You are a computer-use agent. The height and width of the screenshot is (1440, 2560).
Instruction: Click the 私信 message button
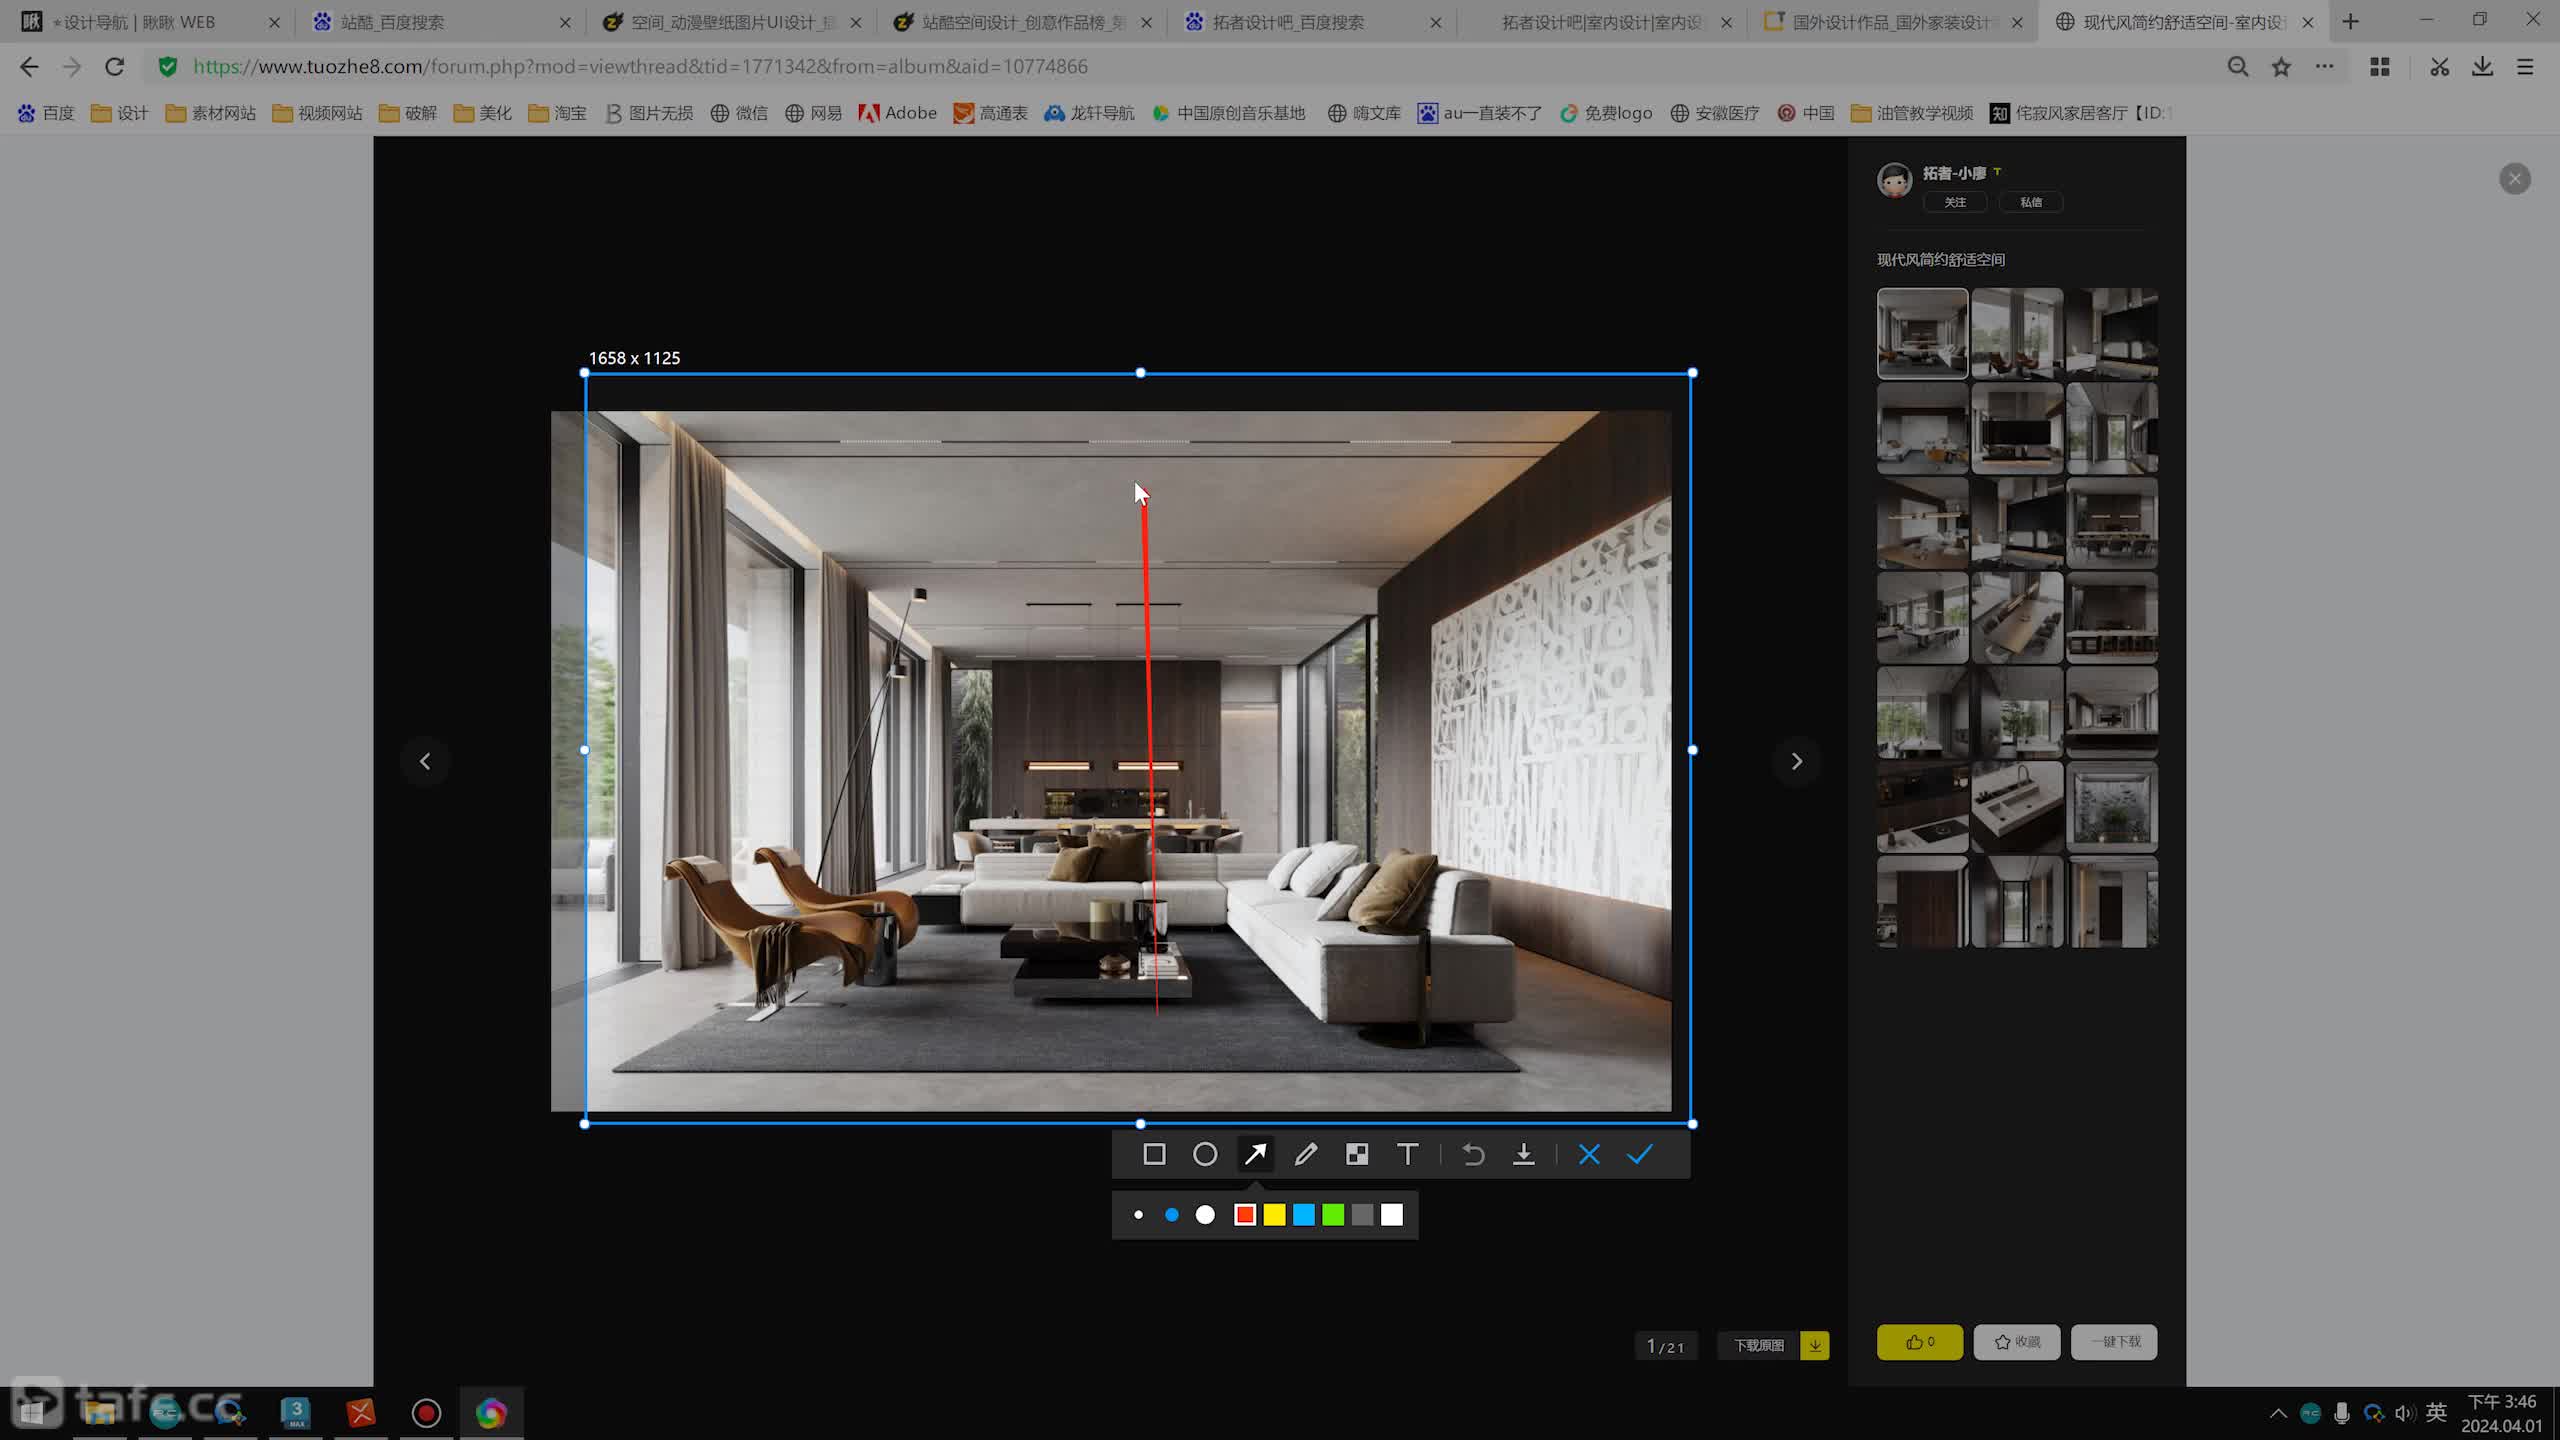(x=2031, y=202)
